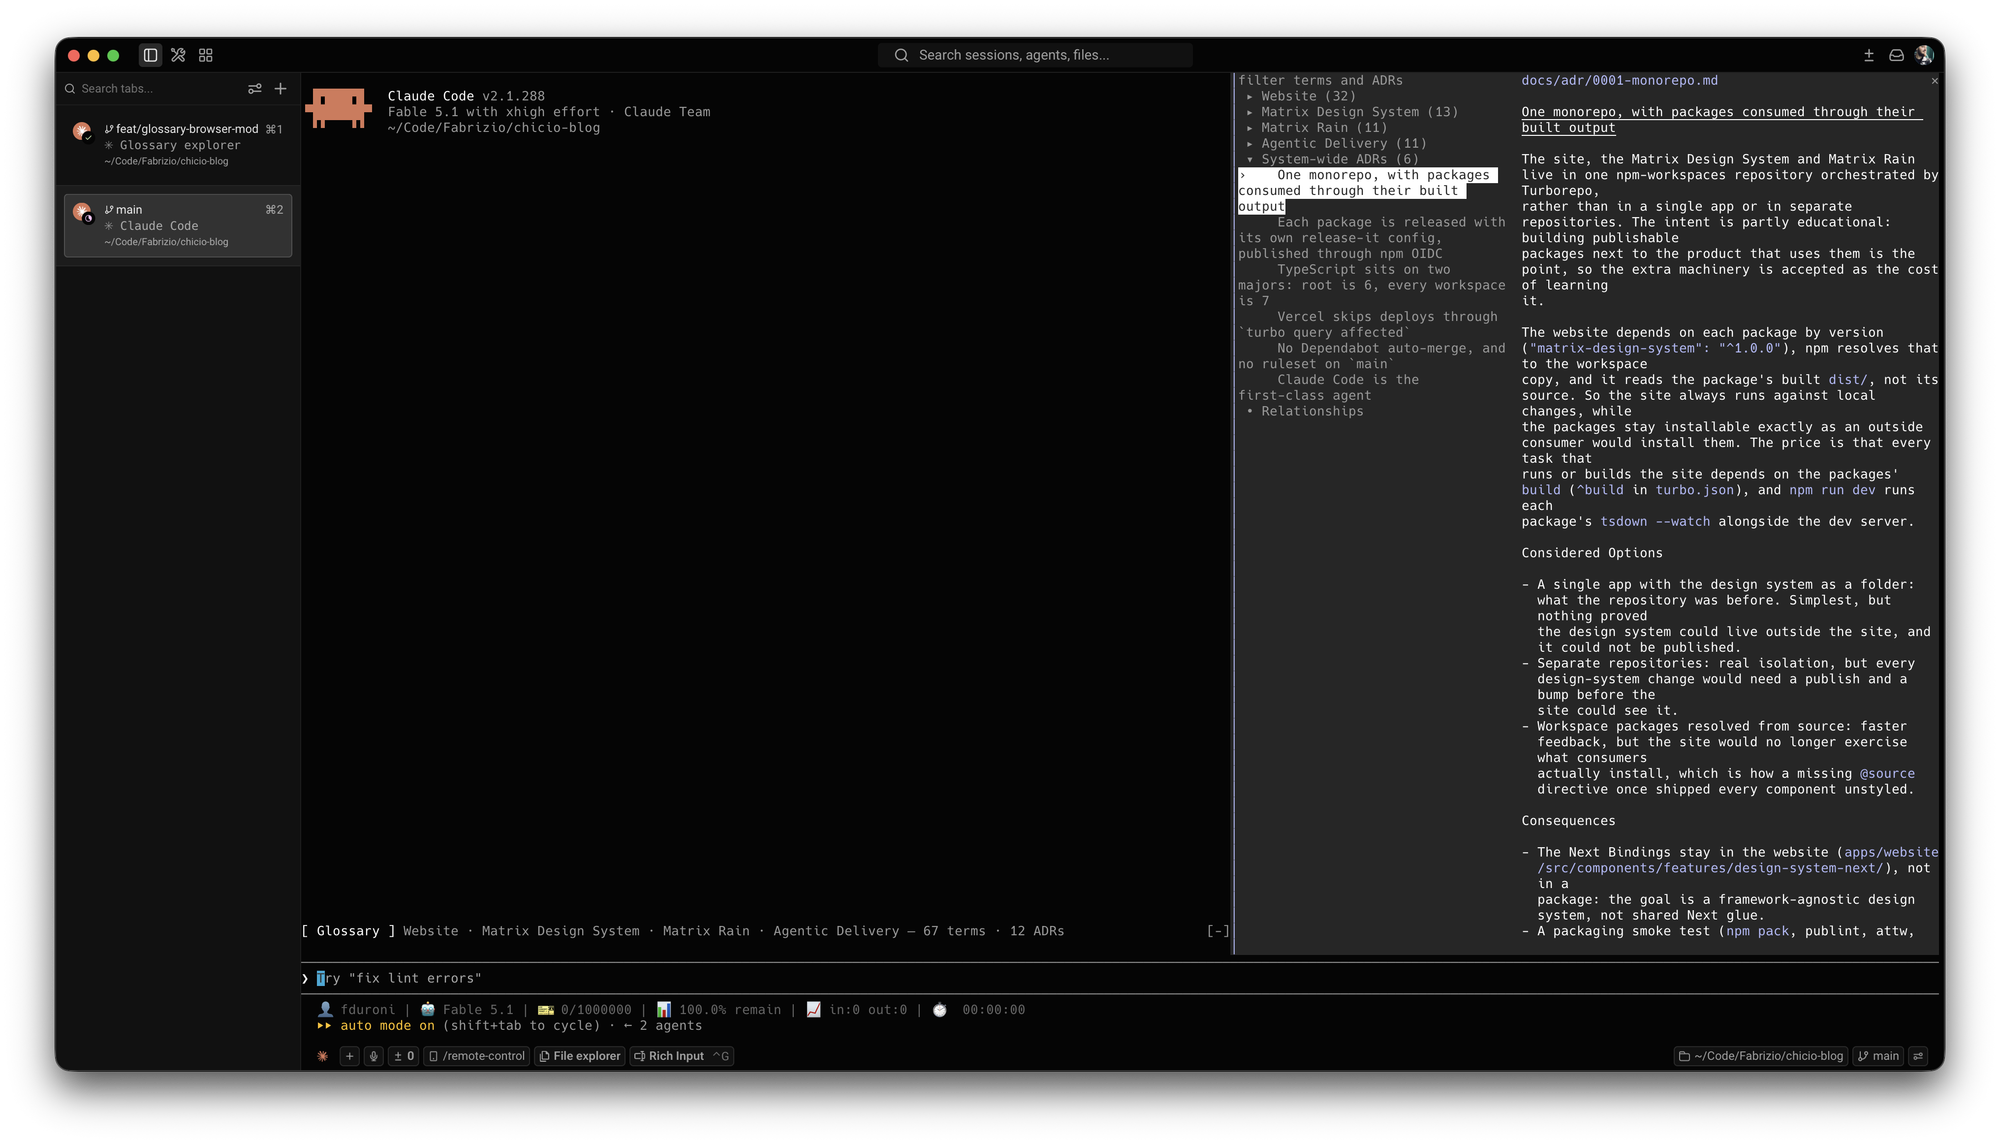Click the Glossary tab in the footer
The width and height of the screenshot is (2000, 1144).
coord(348,931)
